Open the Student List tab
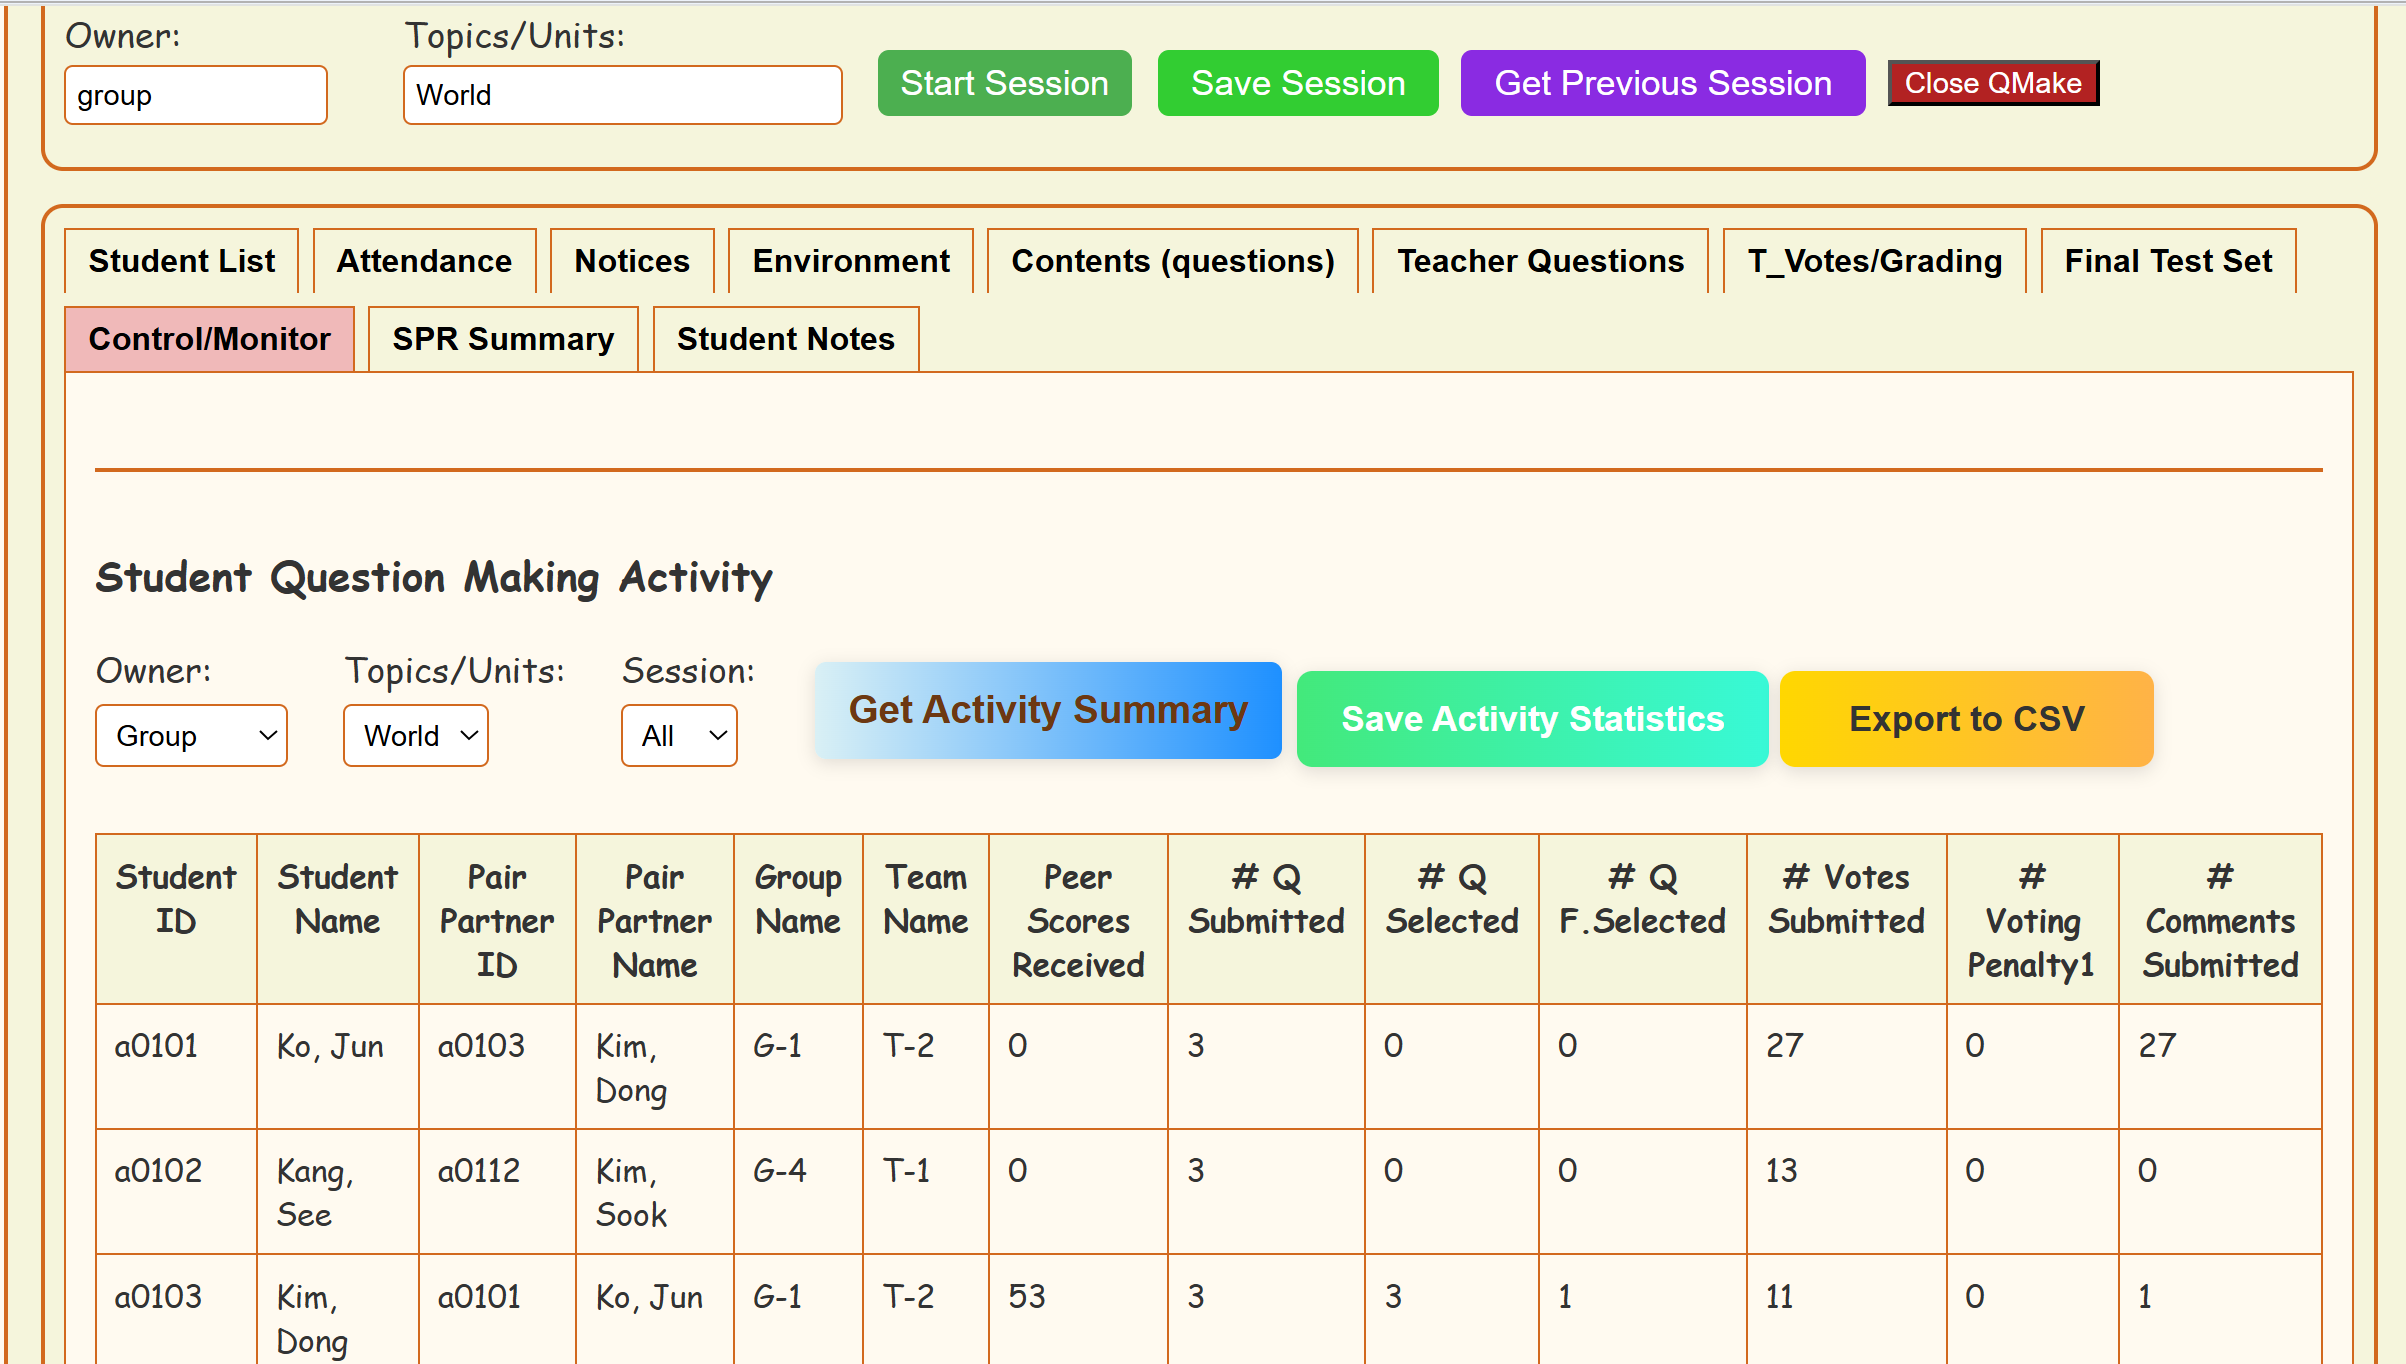2406x1364 pixels. (181, 261)
